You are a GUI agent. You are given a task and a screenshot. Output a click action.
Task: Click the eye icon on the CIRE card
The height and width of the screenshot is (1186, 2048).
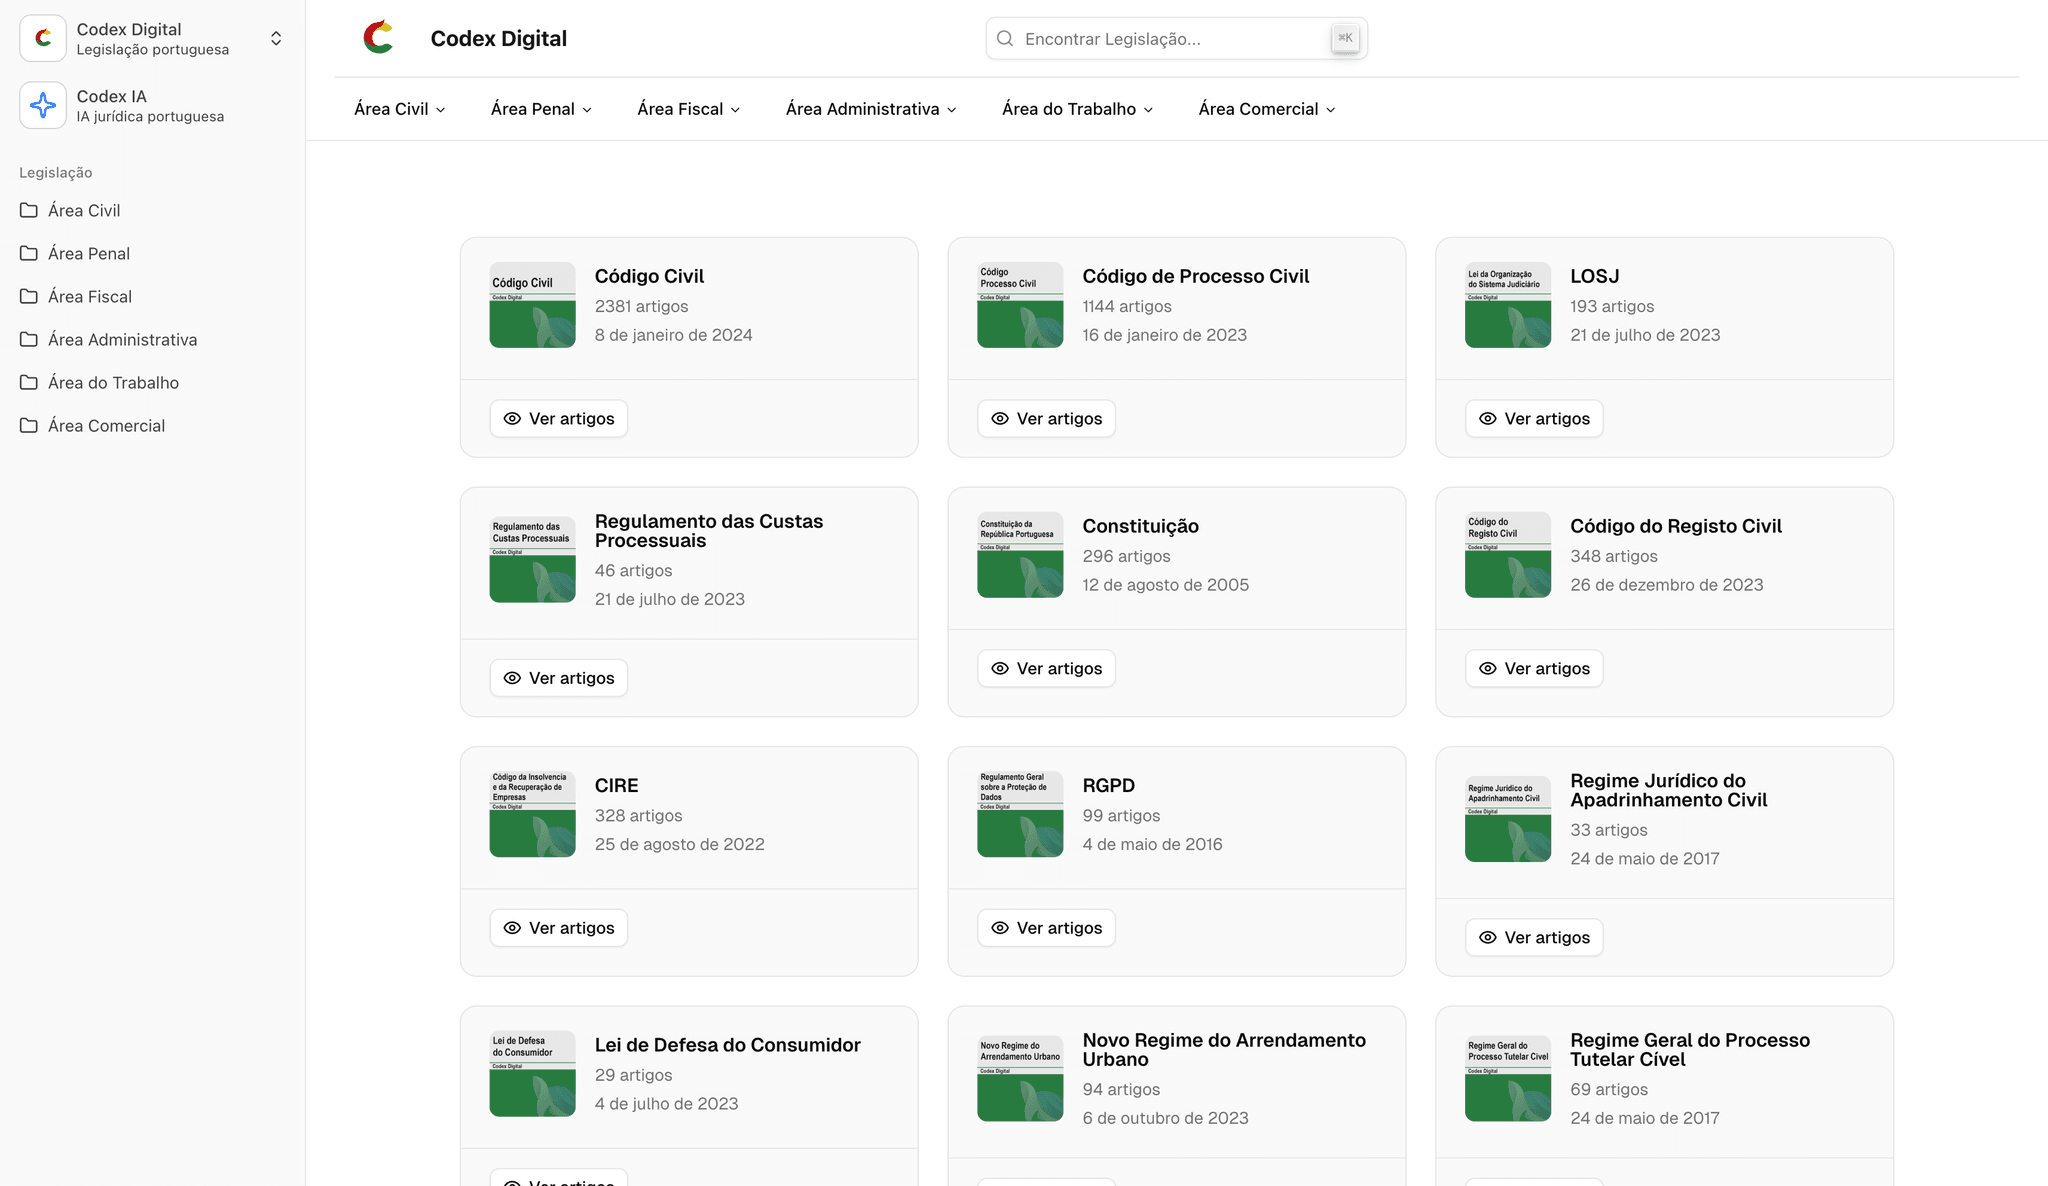[512, 928]
